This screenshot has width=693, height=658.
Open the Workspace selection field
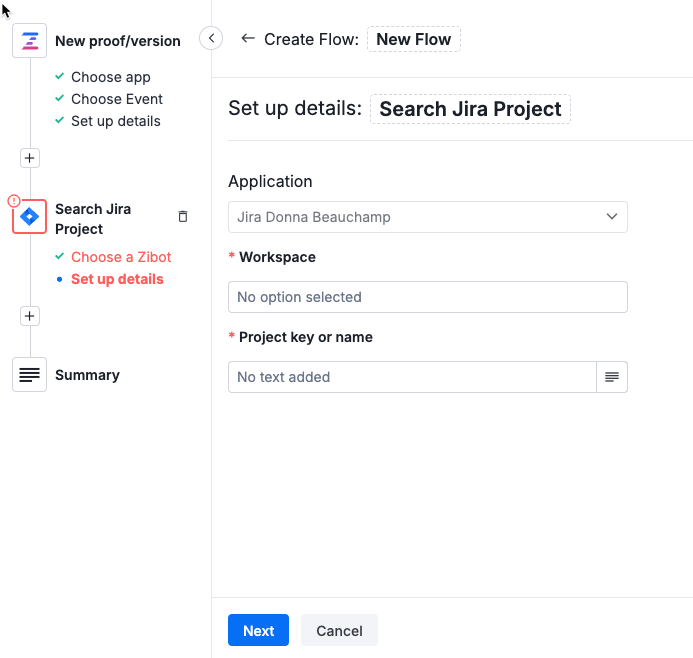[427, 297]
